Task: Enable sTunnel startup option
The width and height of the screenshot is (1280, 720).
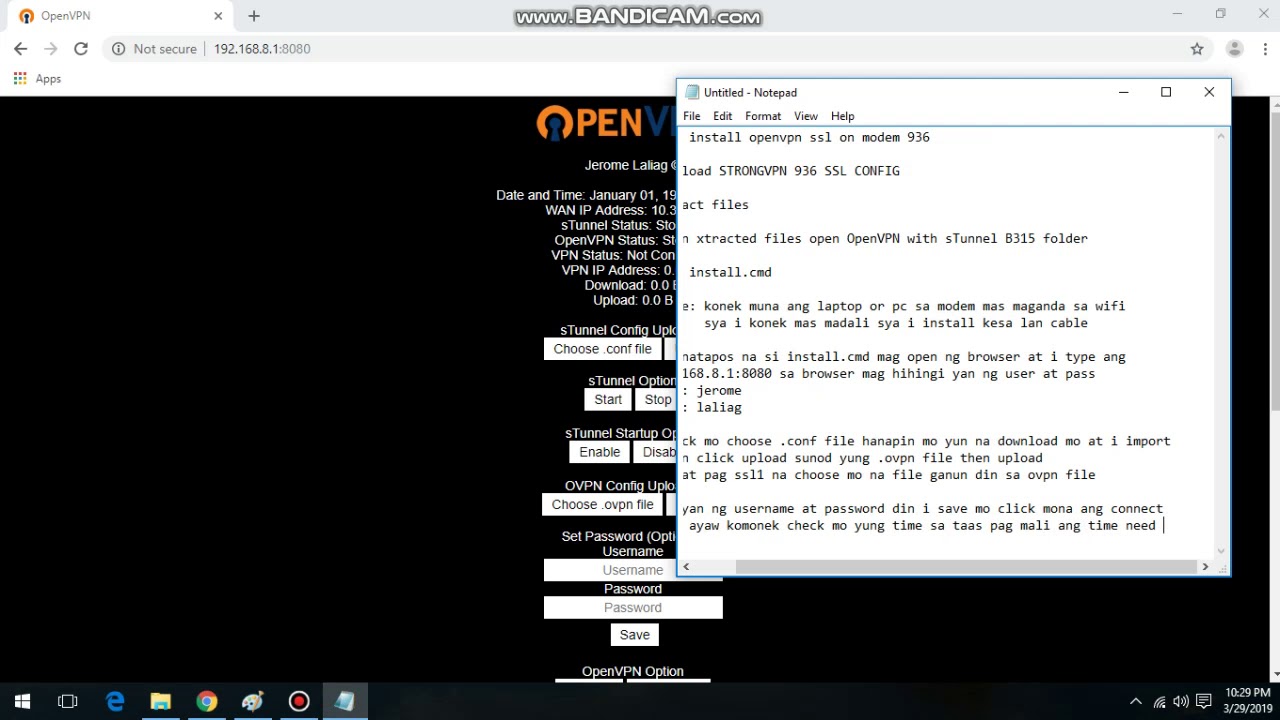Action: tap(600, 452)
